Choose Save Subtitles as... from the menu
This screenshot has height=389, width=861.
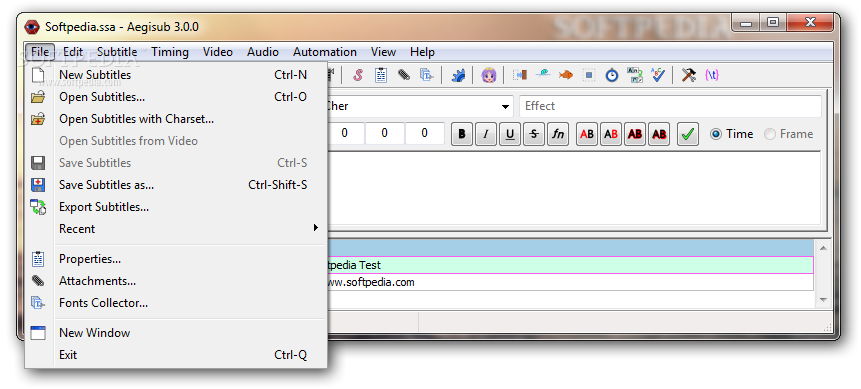pyautogui.click(x=176, y=185)
